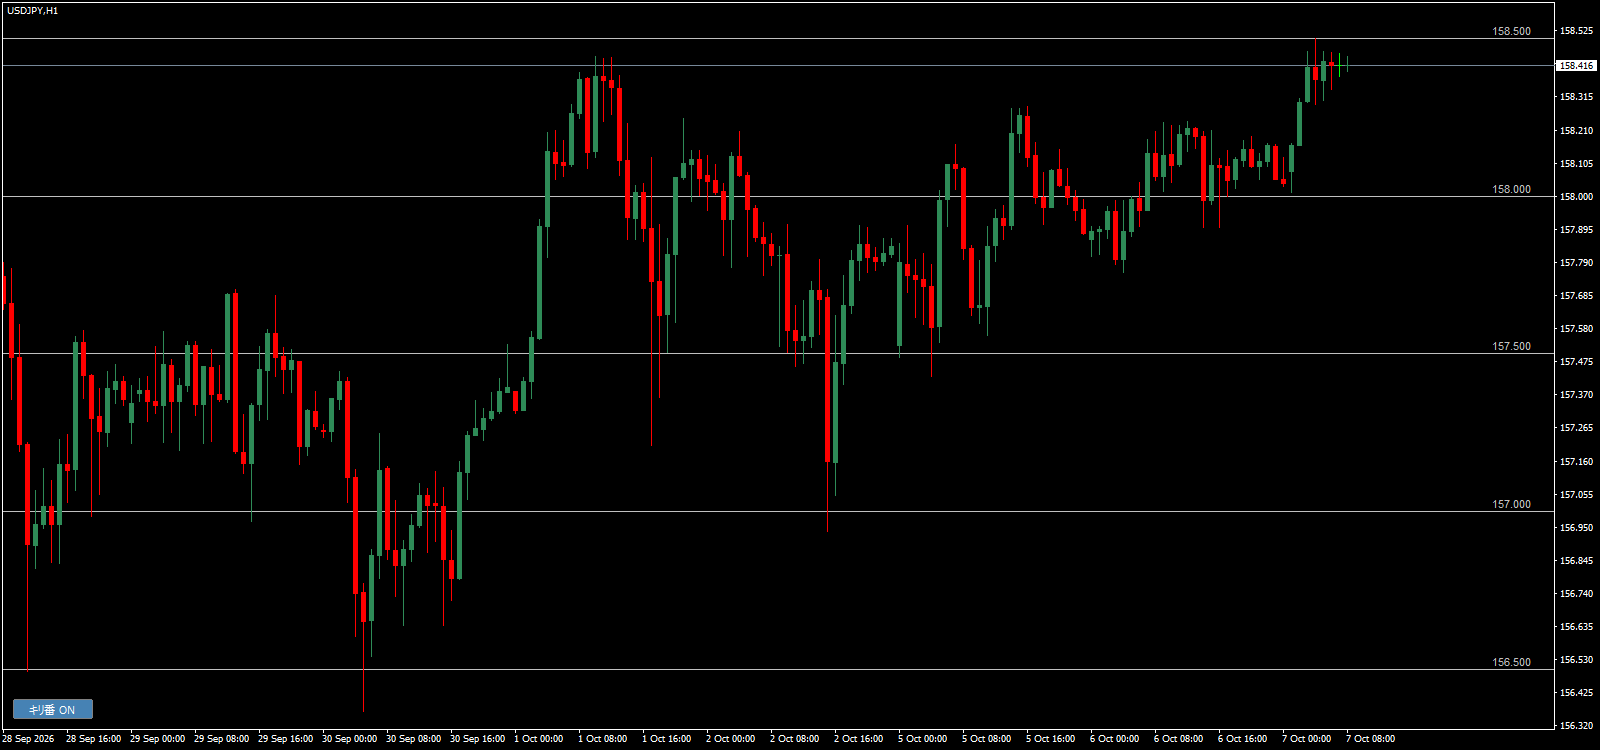Click the 5 Oct 08:00 time label
Screen dimensions: 1600x750
(x=987, y=739)
